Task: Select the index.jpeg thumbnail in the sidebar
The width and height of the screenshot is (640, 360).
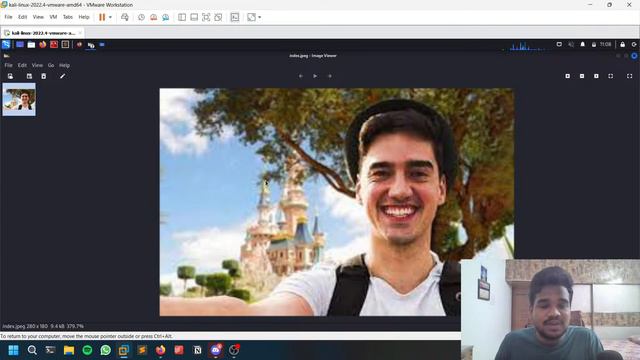Action: coord(19,100)
